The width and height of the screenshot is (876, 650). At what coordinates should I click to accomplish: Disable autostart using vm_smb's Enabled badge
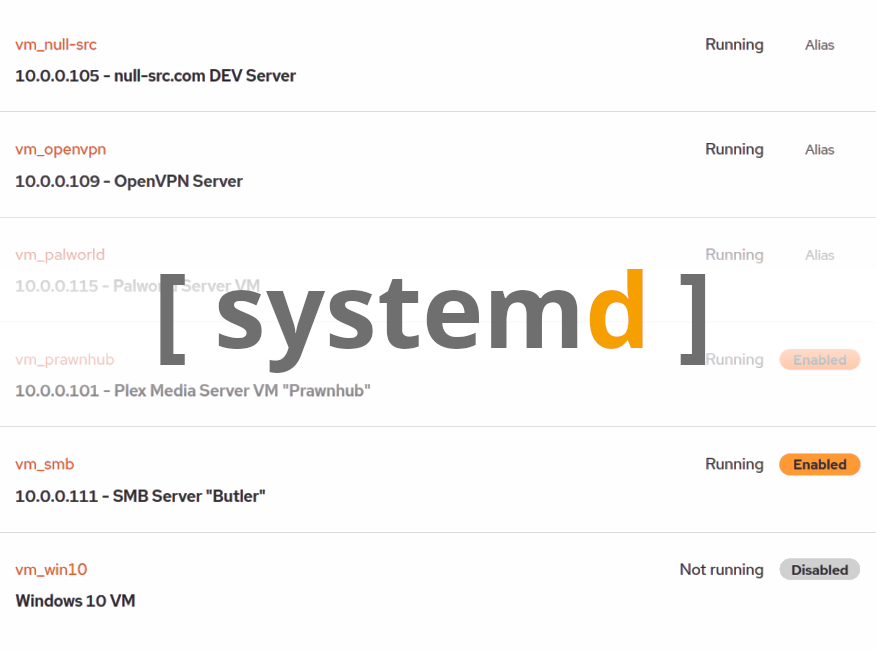[819, 464]
